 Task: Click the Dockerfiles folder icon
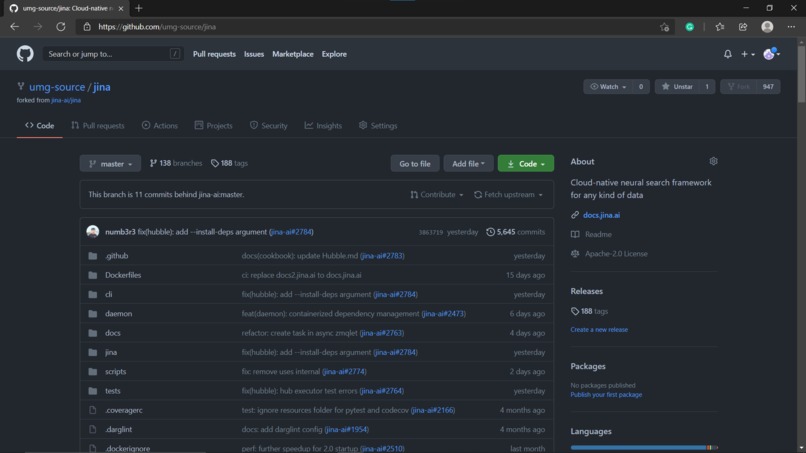pyautogui.click(x=93, y=275)
